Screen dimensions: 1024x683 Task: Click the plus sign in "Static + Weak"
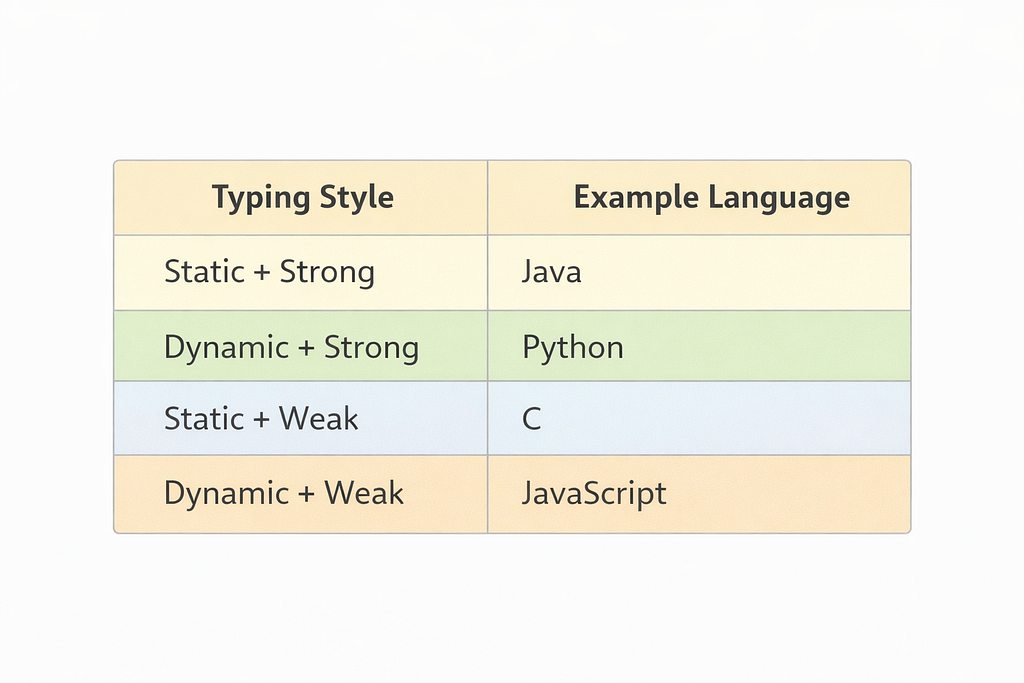[x=261, y=420]
